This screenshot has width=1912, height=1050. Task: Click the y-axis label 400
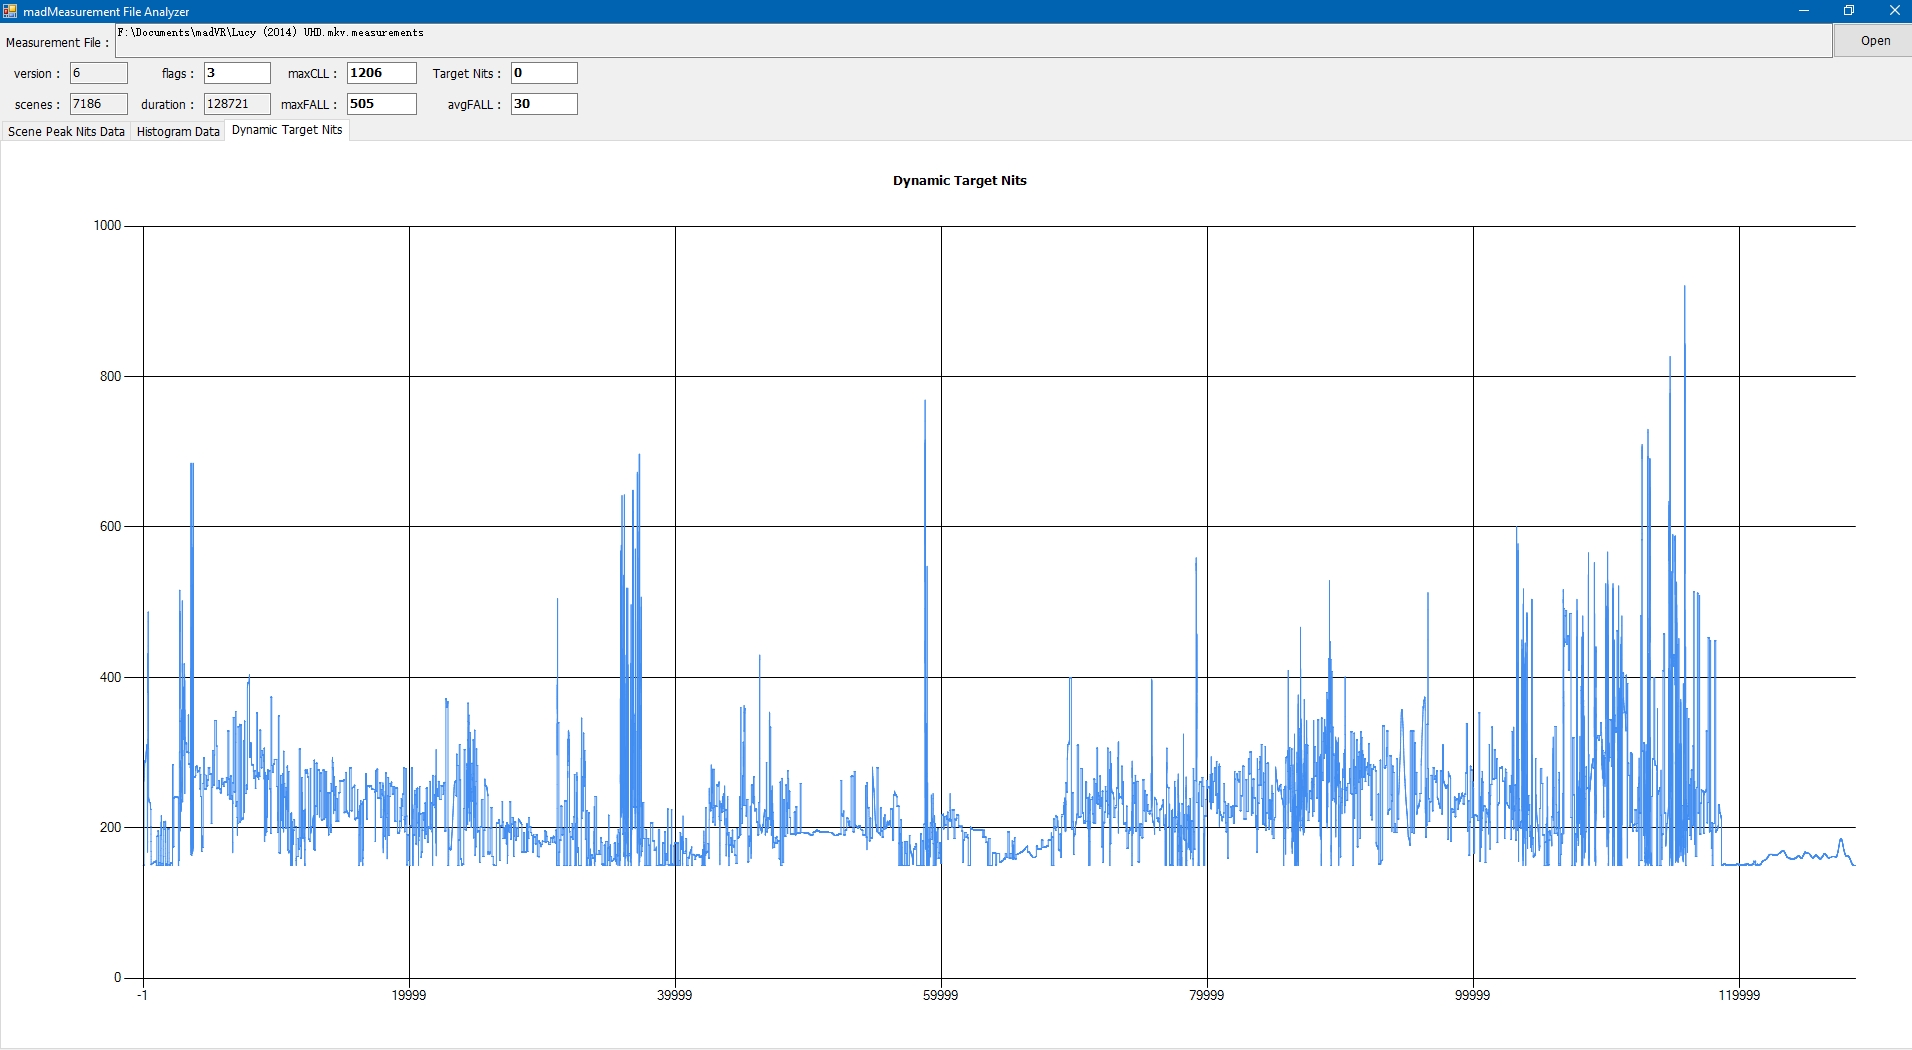pos(110,678)
